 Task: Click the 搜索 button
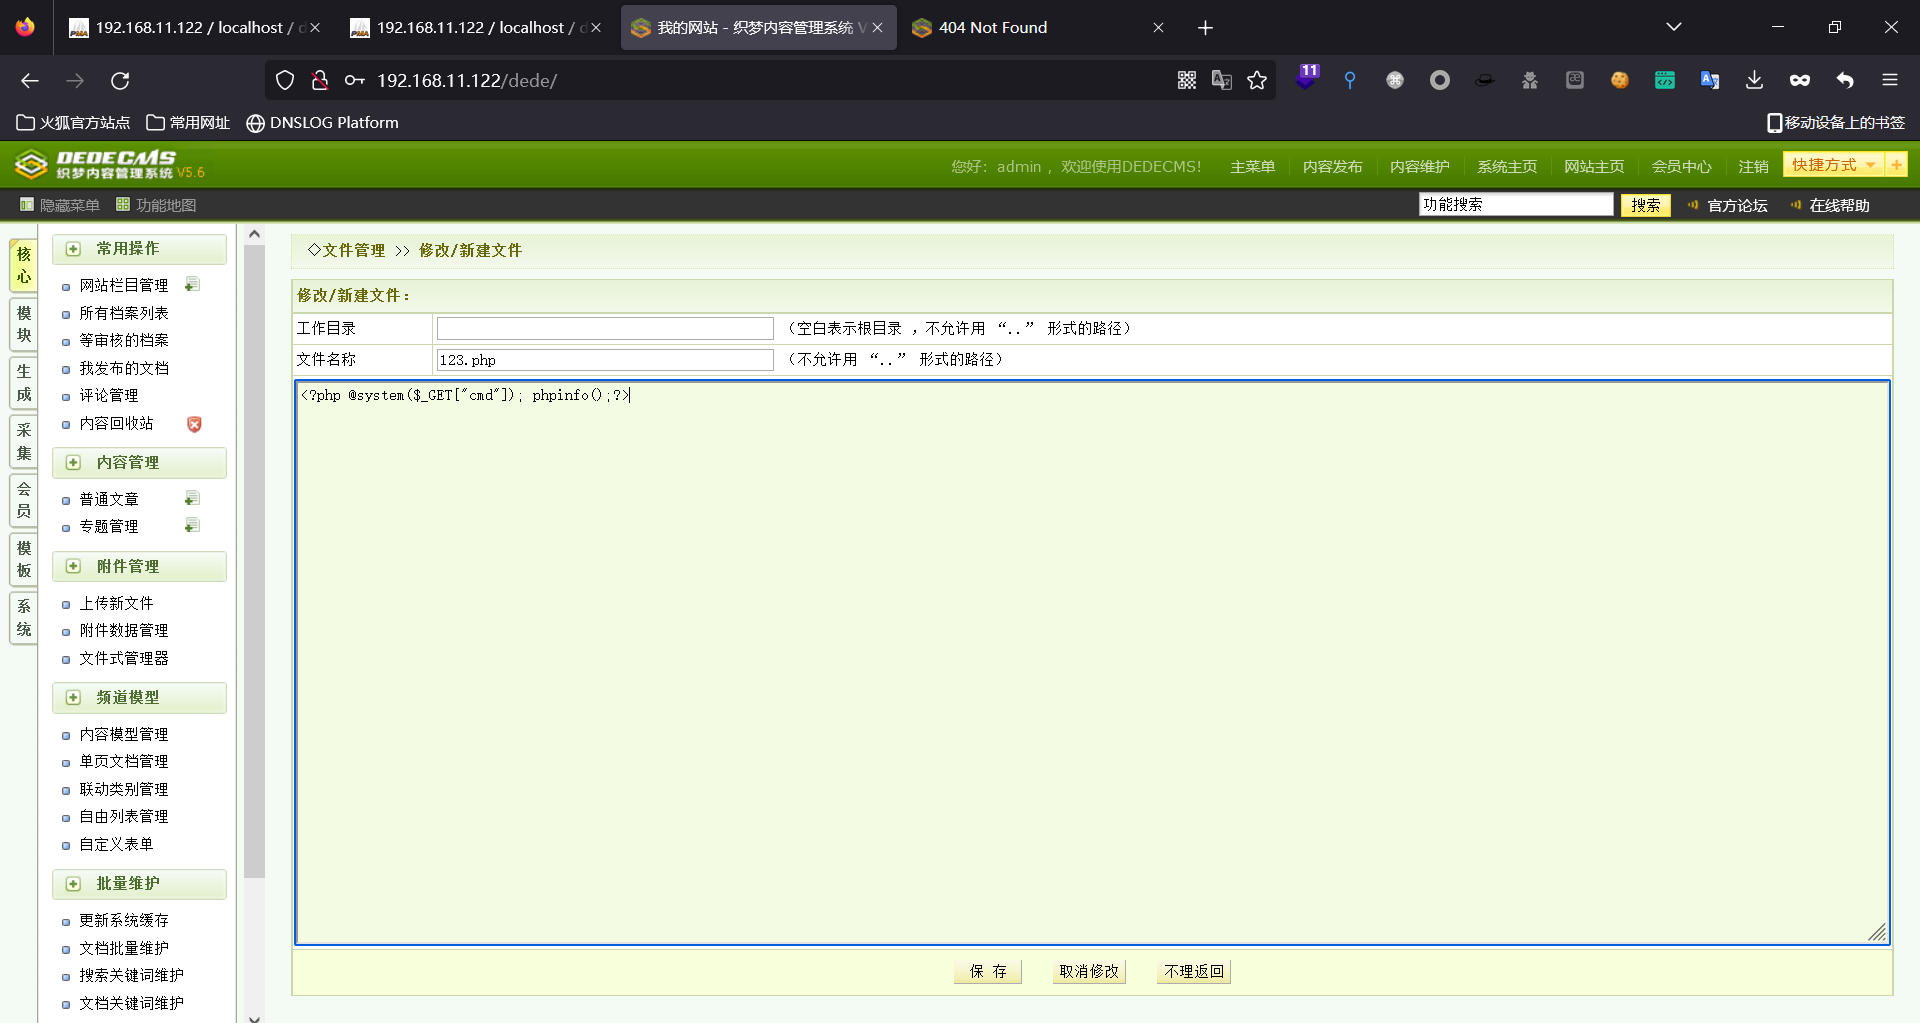[1645, 205]
